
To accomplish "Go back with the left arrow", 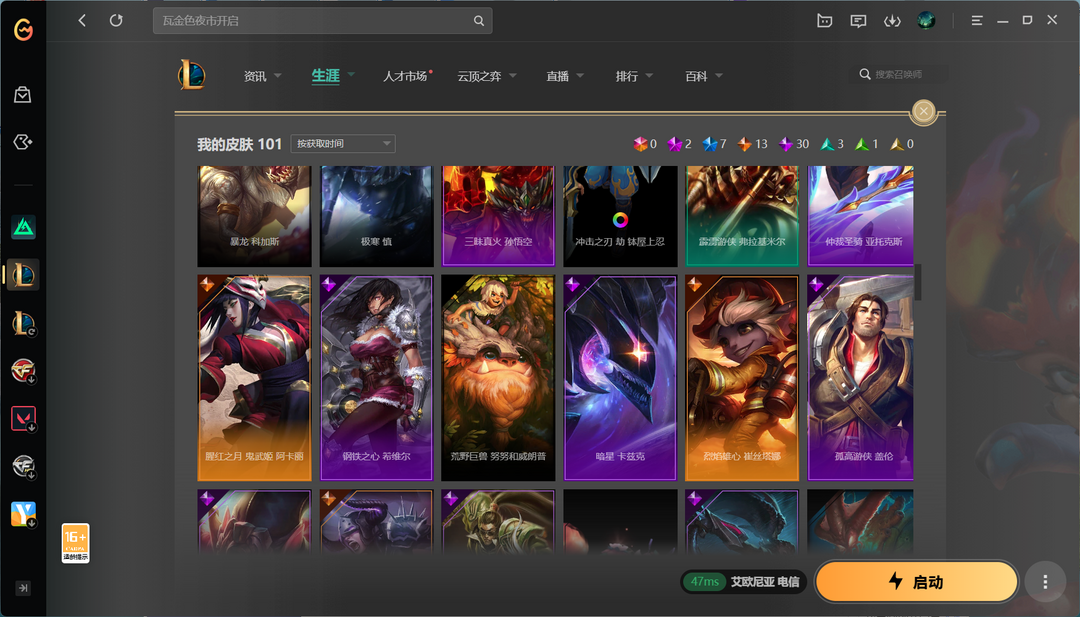I will click(x=82, y=21).
